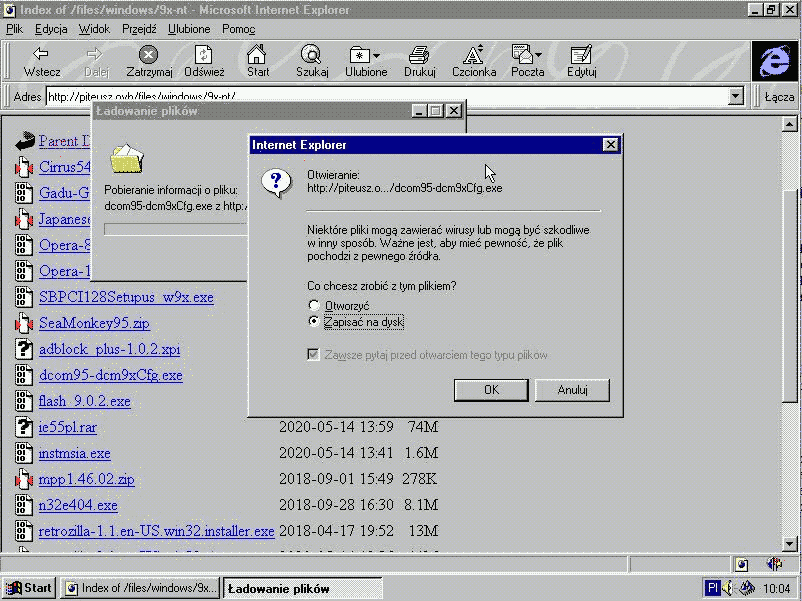
Task: Choose Zapisać na dysk radio option
Action: (315, 322)
